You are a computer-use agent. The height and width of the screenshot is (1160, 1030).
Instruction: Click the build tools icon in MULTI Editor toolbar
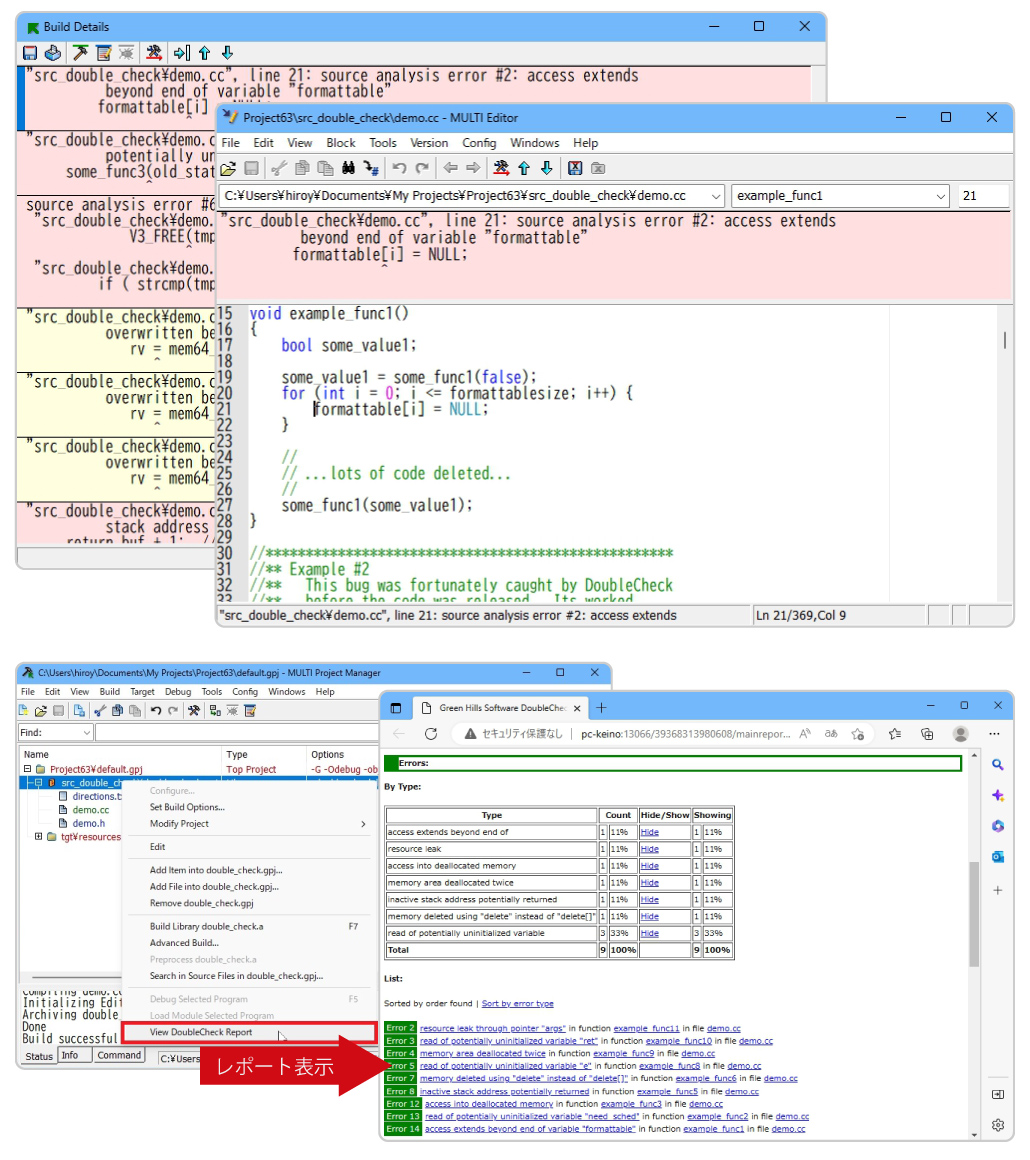pos(501,169)
